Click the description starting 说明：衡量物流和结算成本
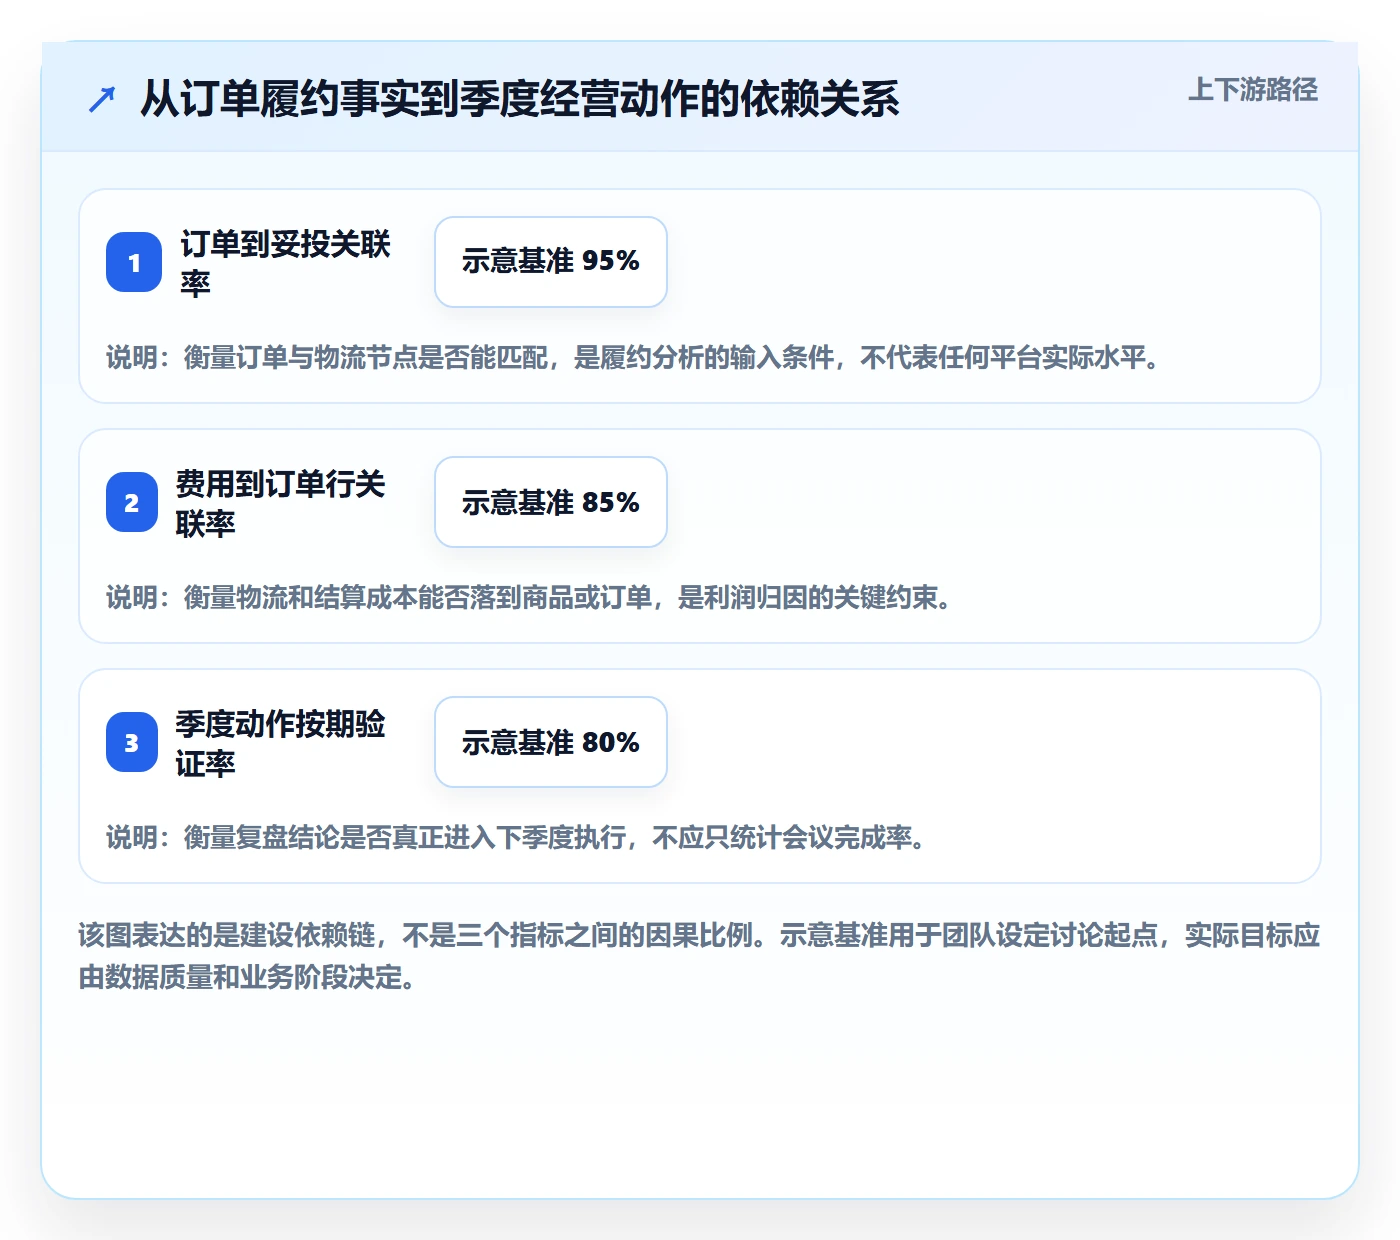 (x=530, y=598)
